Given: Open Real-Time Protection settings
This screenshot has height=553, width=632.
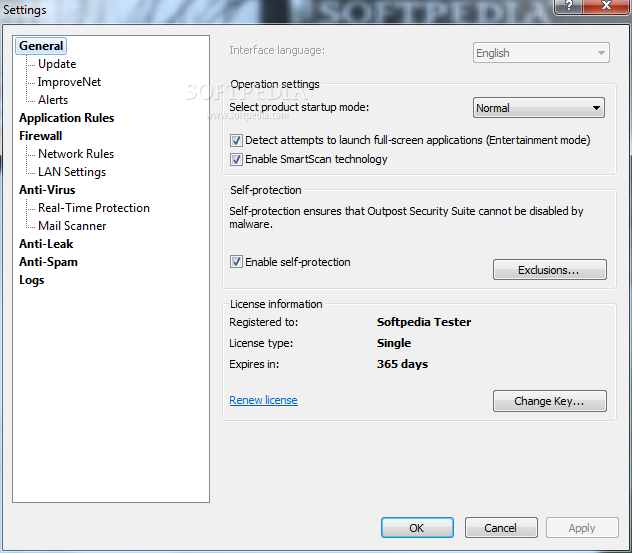Looking at the screenshot, I should 94,208.
